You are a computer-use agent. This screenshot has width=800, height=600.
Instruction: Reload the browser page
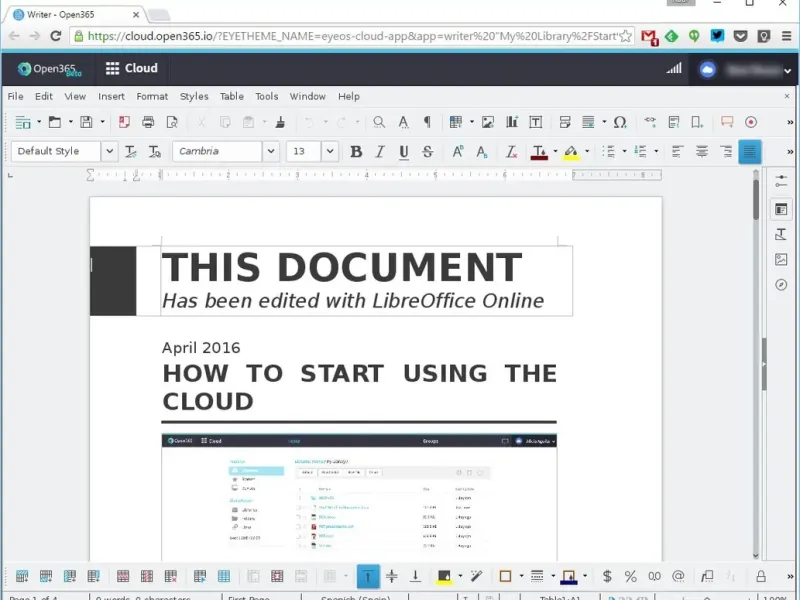(x=56, y=36)
